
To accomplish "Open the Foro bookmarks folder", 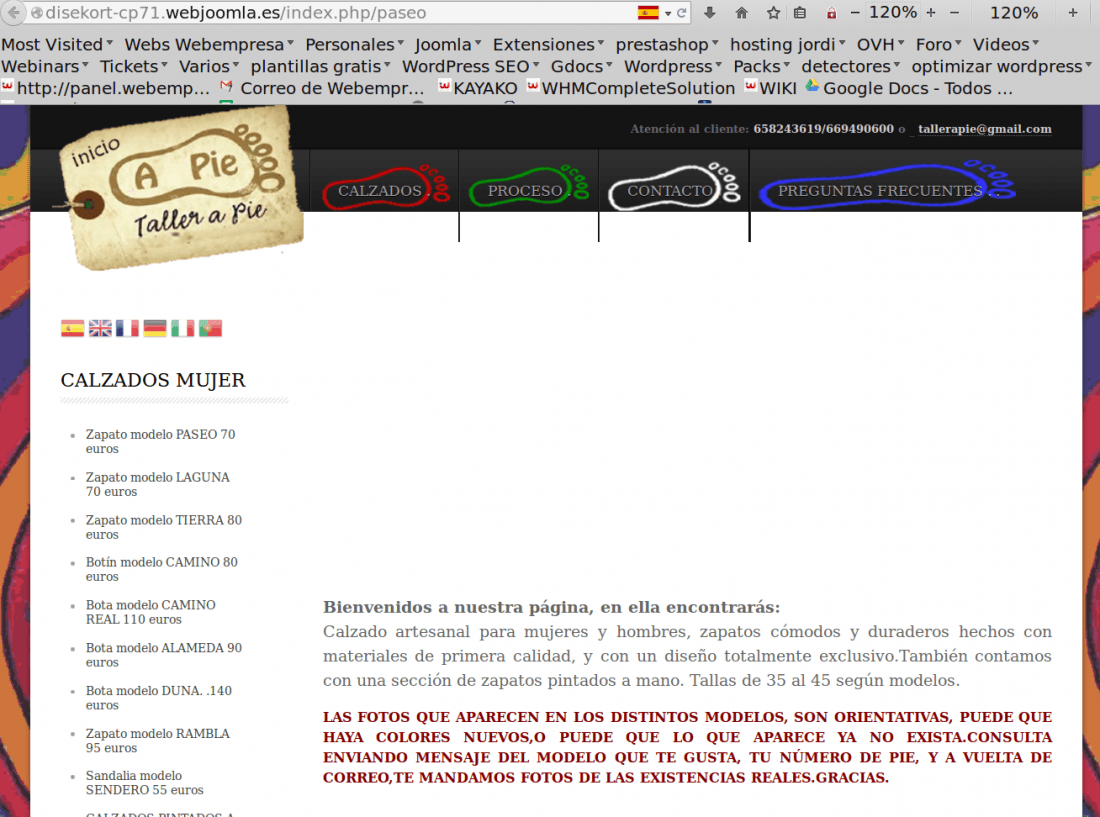I will [938, 44].
